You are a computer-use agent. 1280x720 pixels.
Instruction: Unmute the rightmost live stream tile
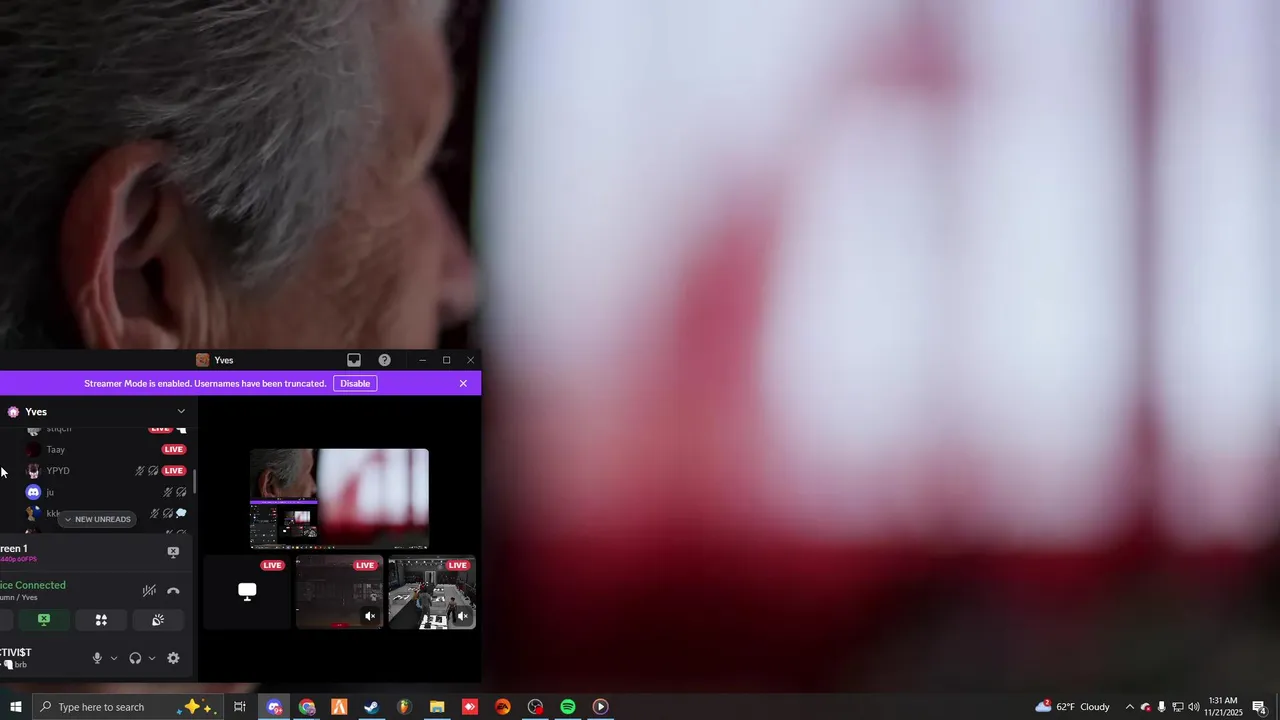click(x=463, y=616)
